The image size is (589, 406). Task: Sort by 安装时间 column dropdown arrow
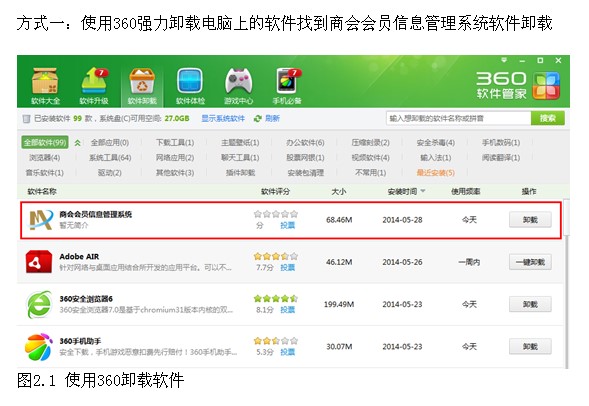click(x=423, y=191)
